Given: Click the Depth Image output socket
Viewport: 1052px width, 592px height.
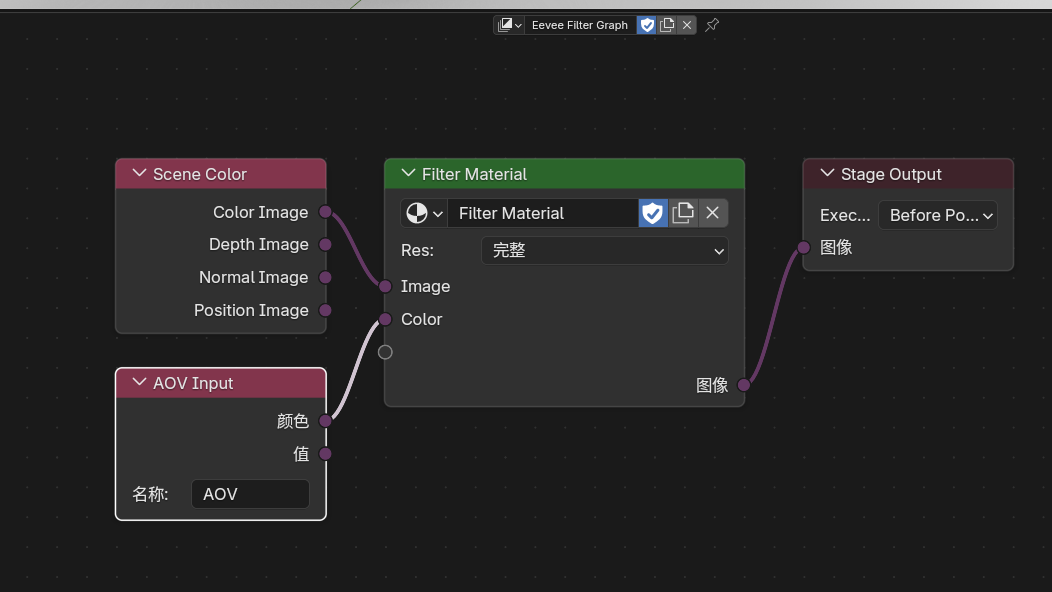Looking at the screenshot, I should tap(325, 244).
